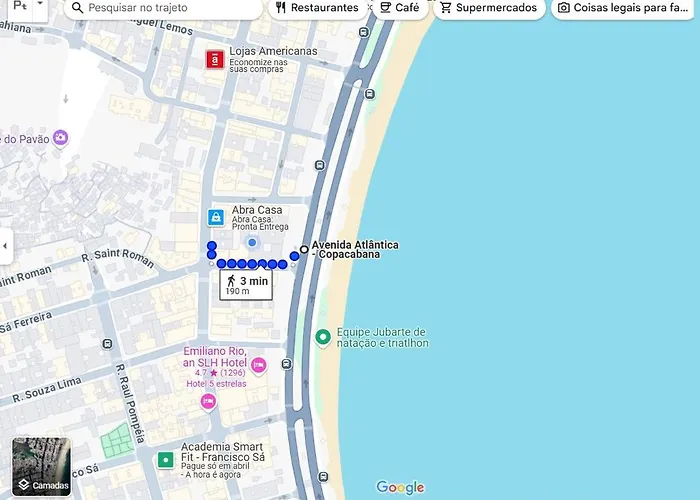This screenshot has width=700, height=500.
Task: Filter by Restaurantes chip
Action: (x=317, y=8)
